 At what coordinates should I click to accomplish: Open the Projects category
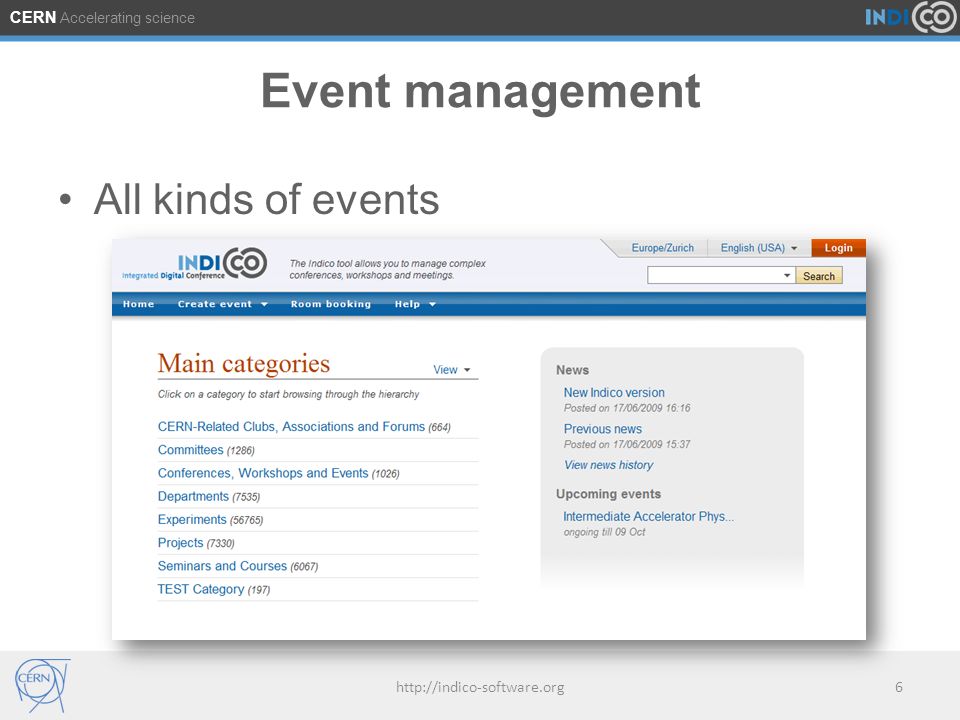tap(180, 543)
